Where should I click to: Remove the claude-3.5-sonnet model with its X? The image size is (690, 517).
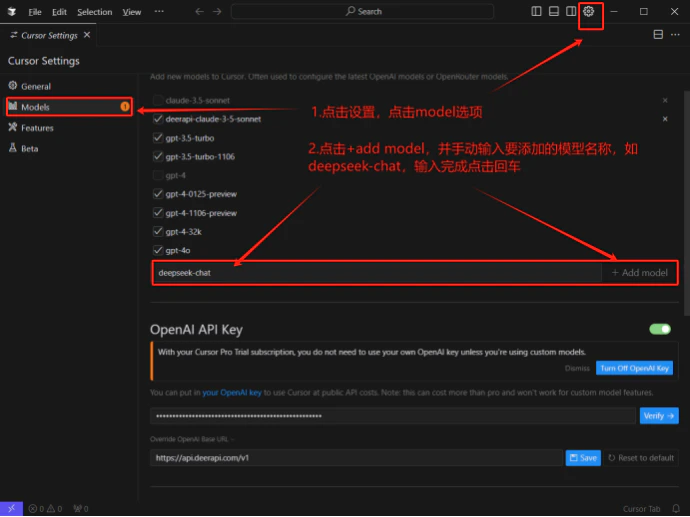[665, 100]
